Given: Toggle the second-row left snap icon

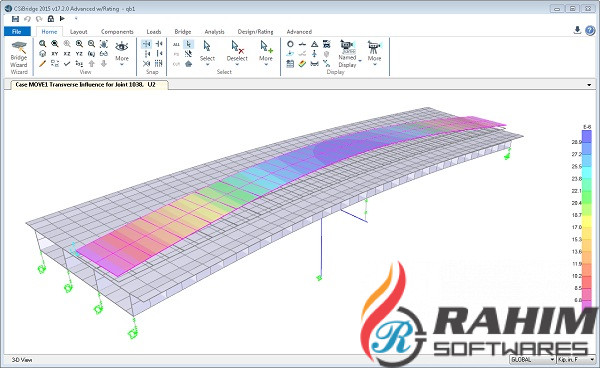Looking at the screenshot, I should pos(147,54).
